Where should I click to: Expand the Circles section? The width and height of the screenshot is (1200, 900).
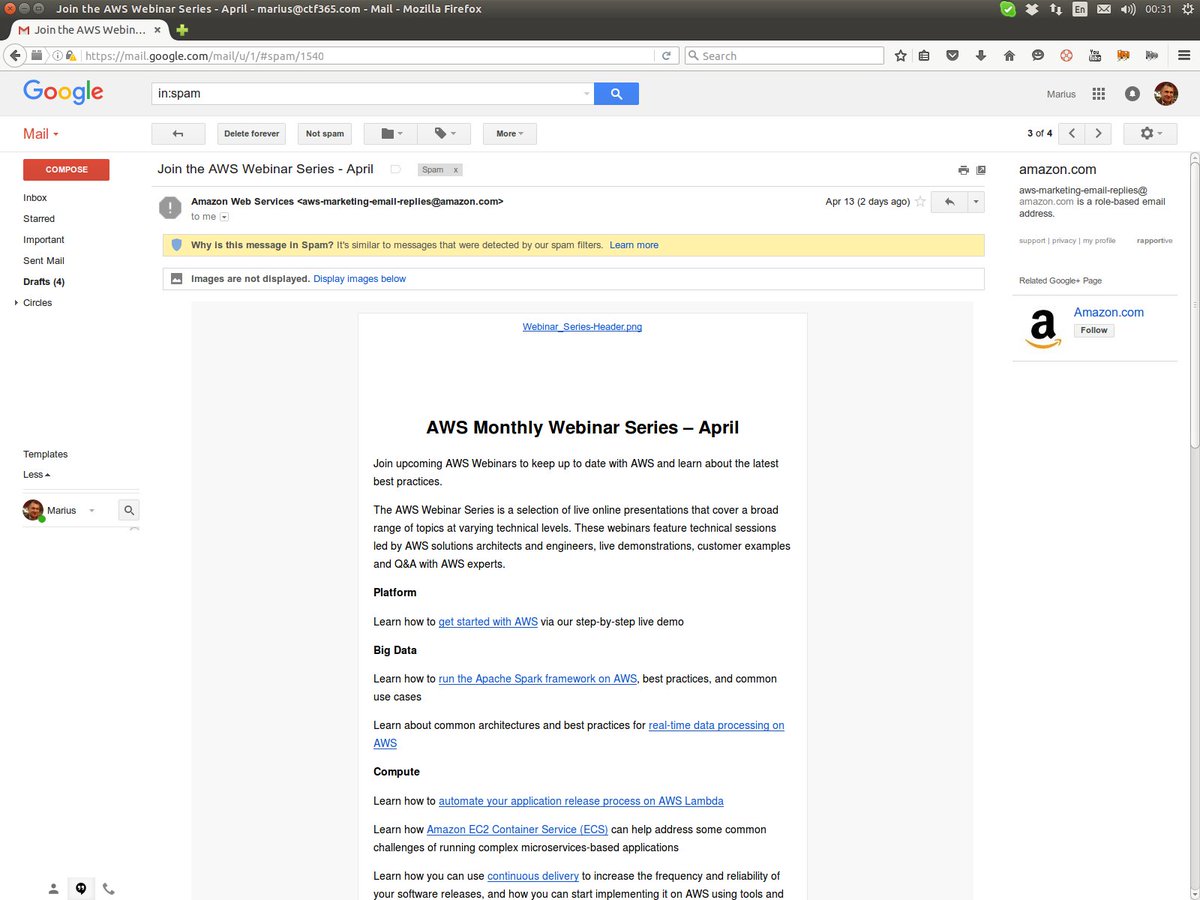coord(17,303)
